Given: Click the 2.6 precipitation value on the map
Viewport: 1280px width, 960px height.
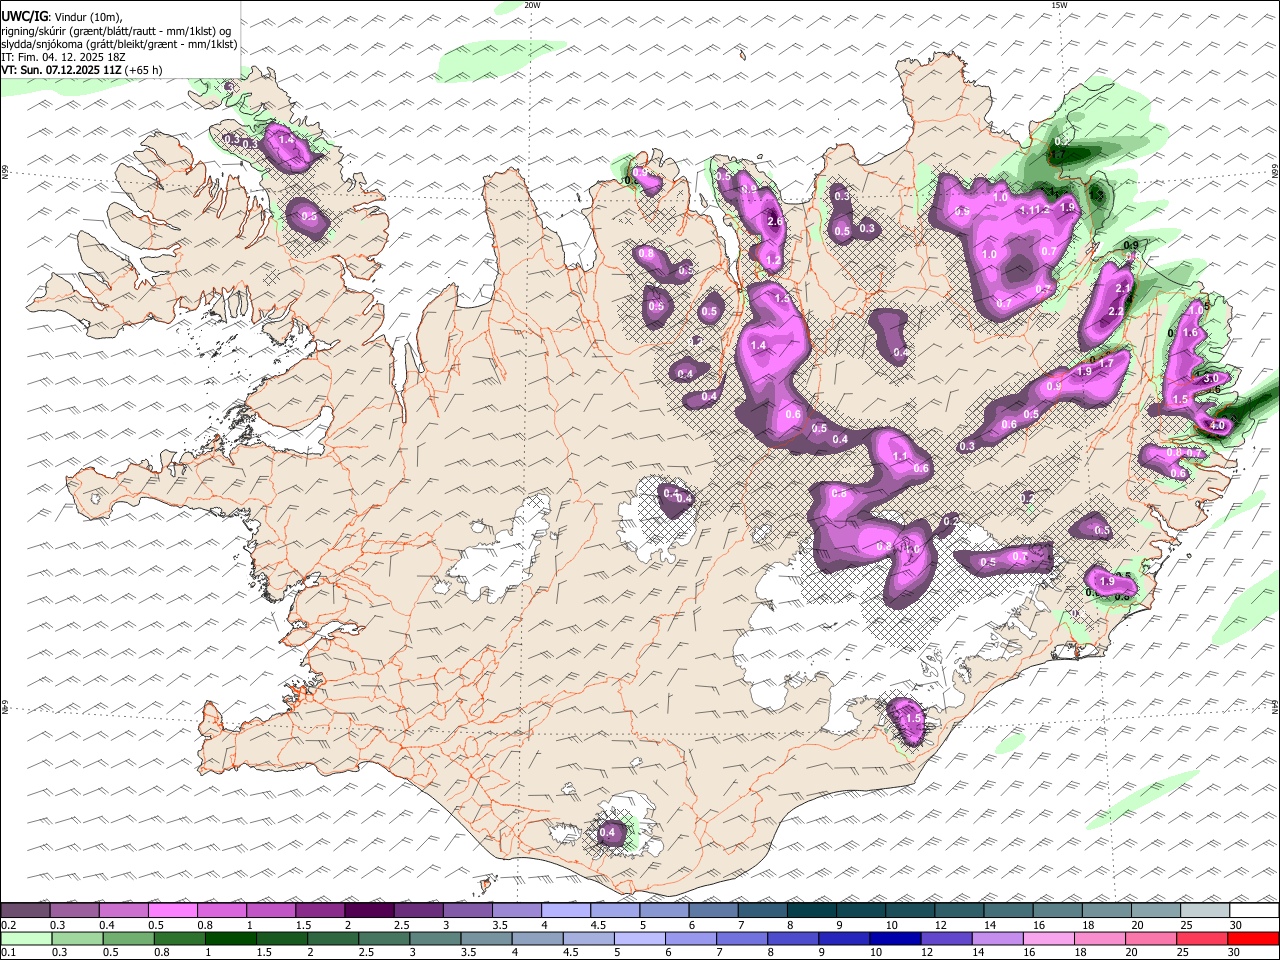Looking at the screenshot, I should tap(774, 221).
